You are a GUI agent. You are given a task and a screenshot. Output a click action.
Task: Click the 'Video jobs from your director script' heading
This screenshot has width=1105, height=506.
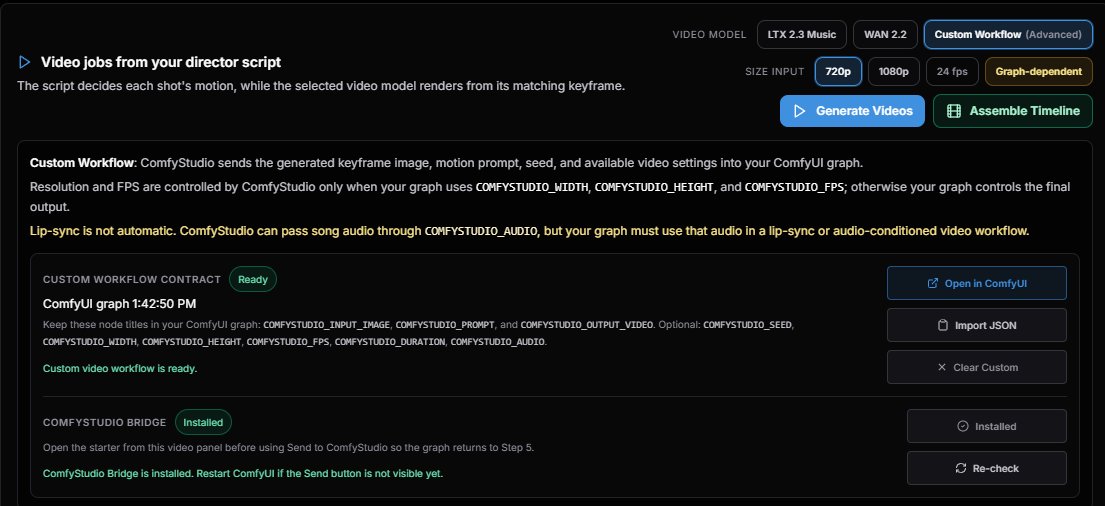pyautogui.click(x=161, y=62)
